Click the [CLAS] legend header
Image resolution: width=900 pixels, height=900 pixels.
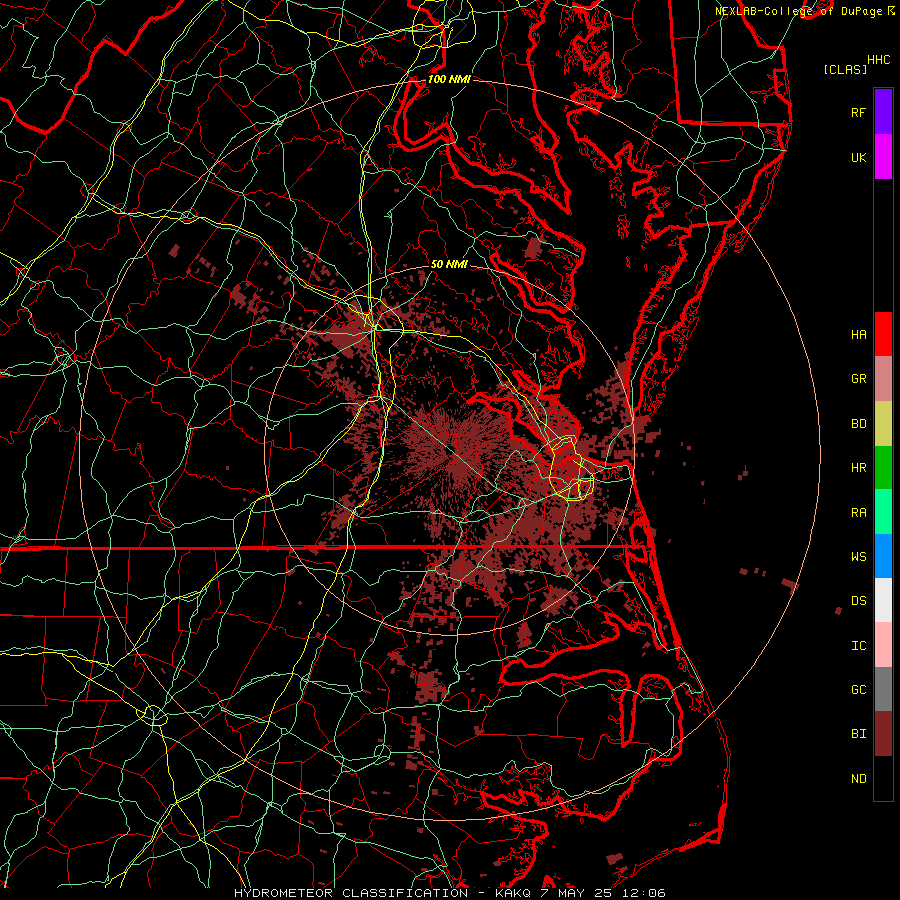[845, 69]
